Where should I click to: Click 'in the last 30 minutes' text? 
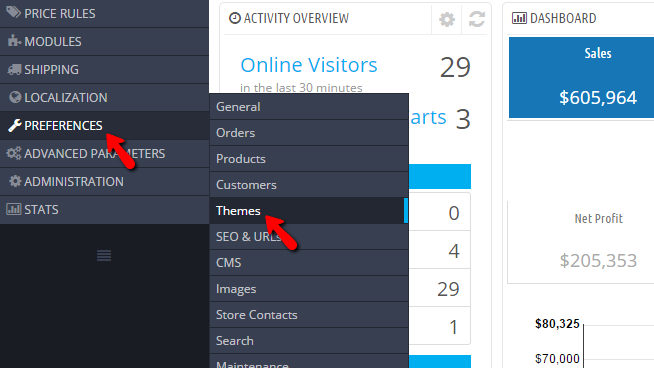(x=301, y=88)
